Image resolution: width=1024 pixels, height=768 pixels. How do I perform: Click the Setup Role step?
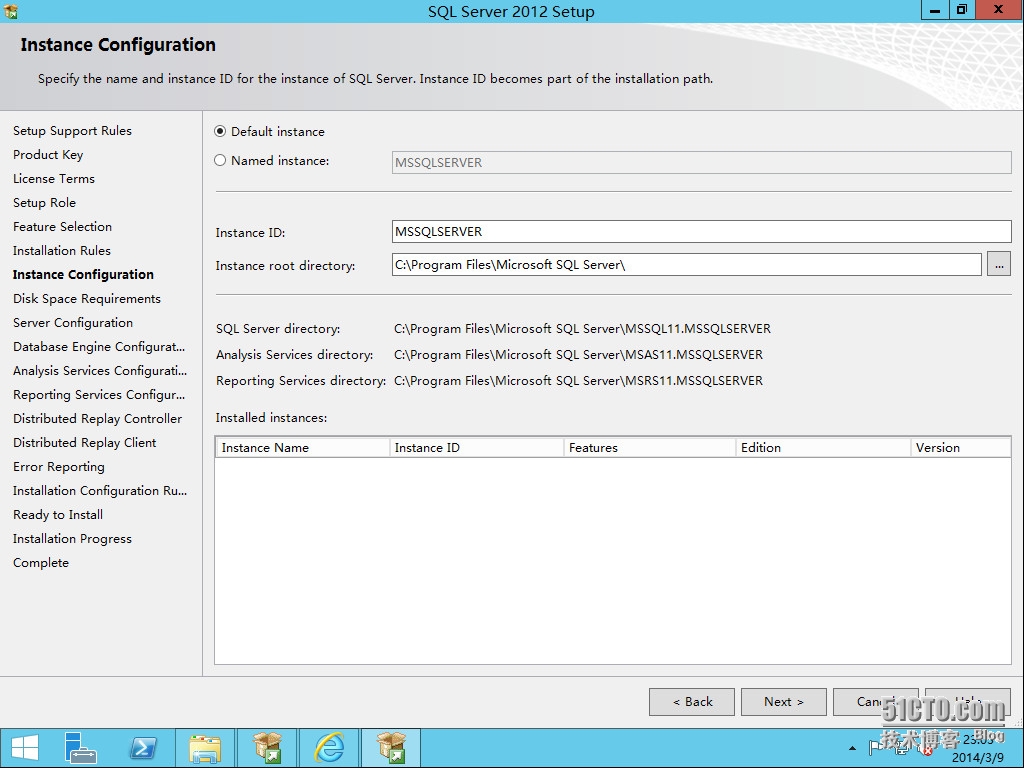(44, 202)
